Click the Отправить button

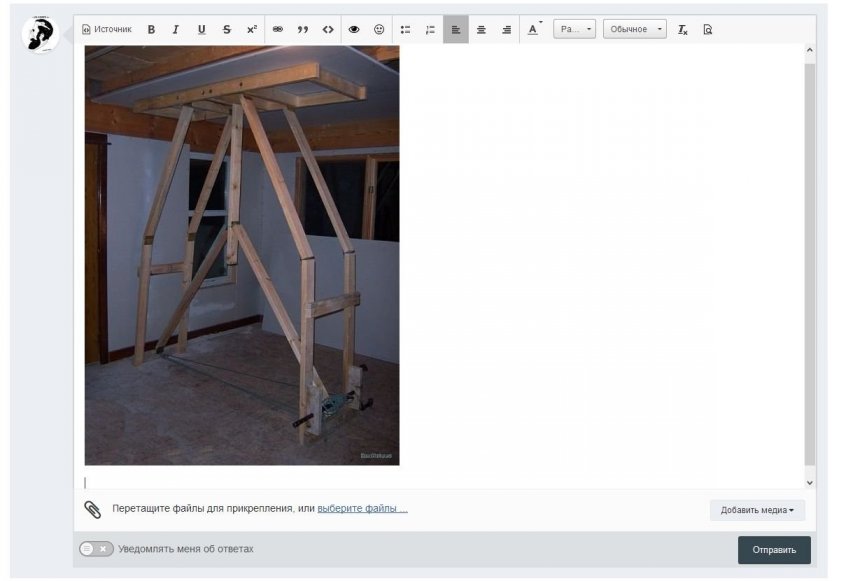774,550
